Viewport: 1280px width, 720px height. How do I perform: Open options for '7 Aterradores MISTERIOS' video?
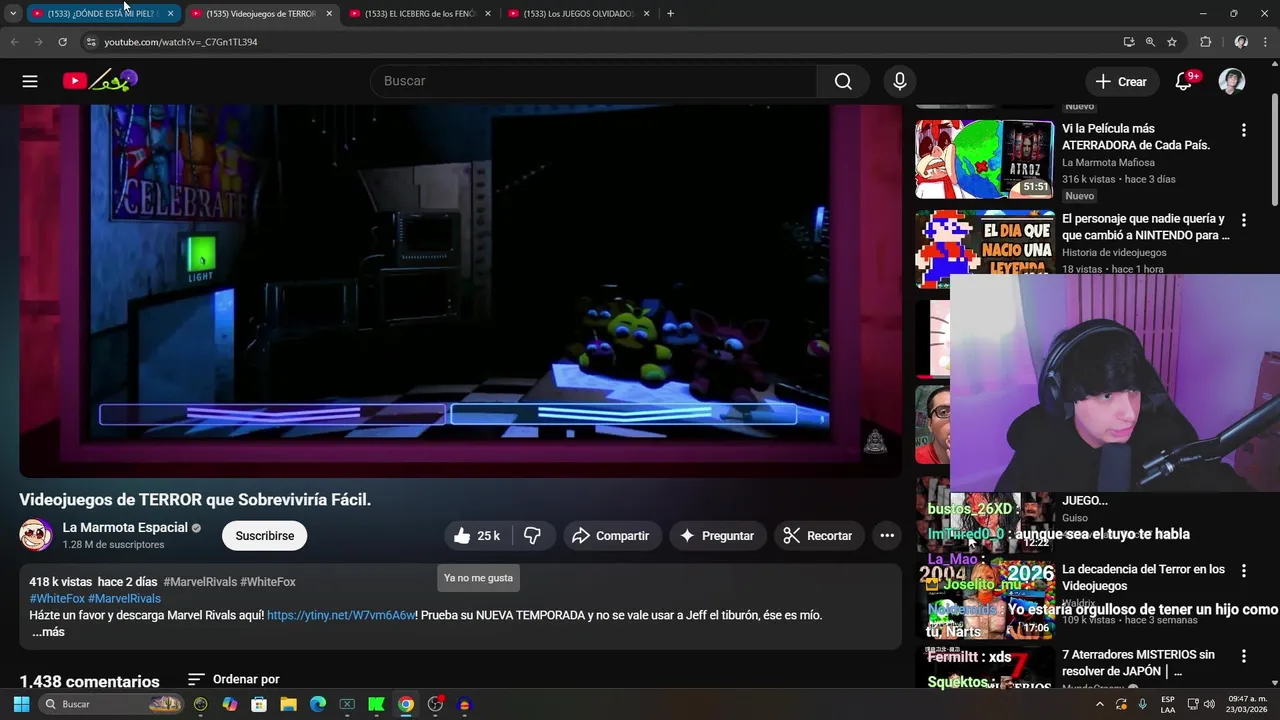click(x=1244, y=656)
